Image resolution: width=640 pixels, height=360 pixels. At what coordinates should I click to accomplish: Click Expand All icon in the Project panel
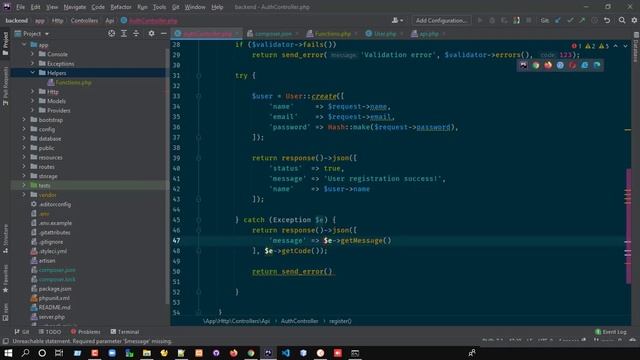[124, 33]
